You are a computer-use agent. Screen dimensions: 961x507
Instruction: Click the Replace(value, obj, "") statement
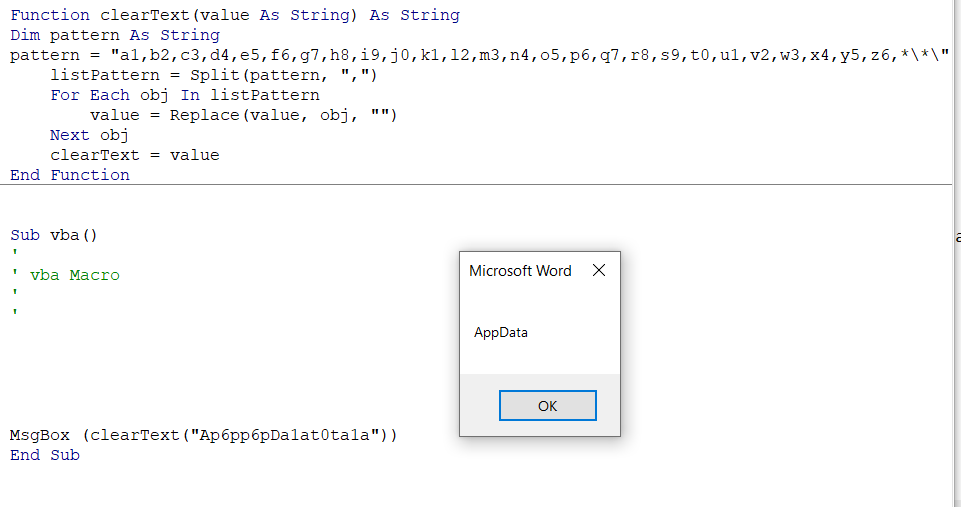[x=283, y=115]
